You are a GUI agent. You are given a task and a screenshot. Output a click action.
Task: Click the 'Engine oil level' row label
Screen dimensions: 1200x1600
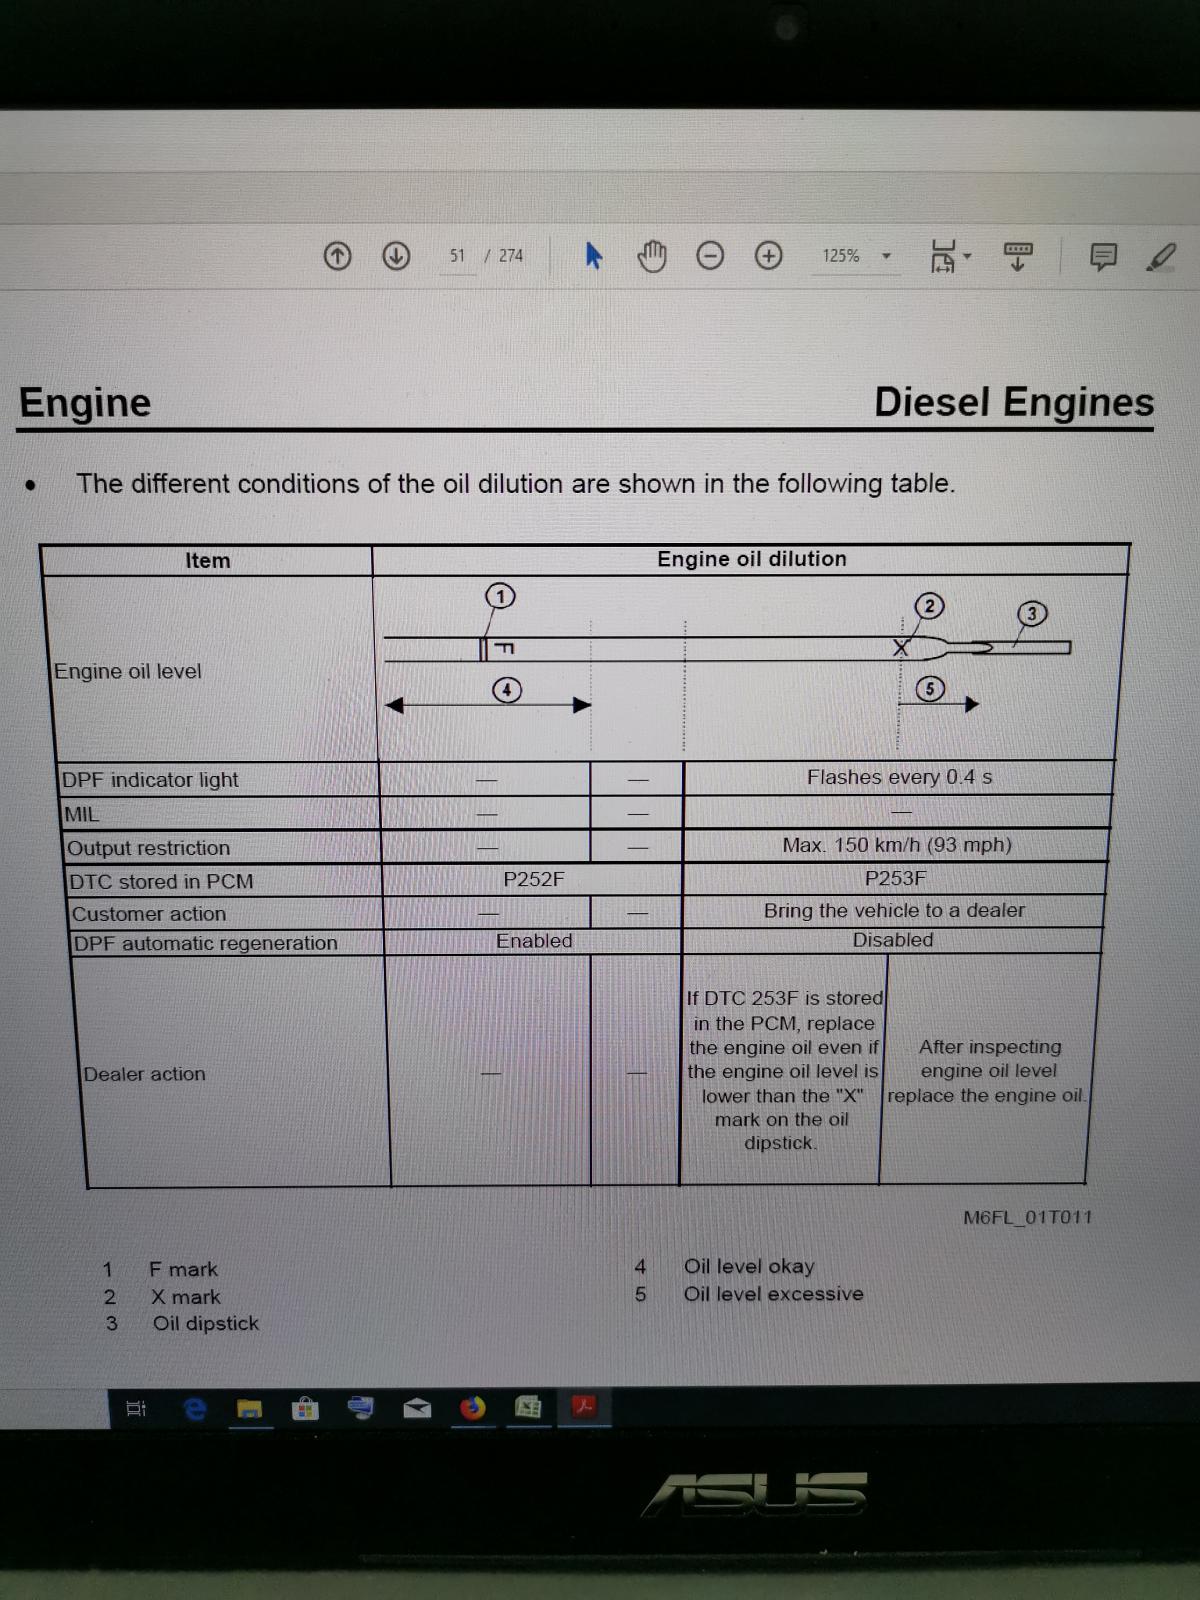pos(127,671)
